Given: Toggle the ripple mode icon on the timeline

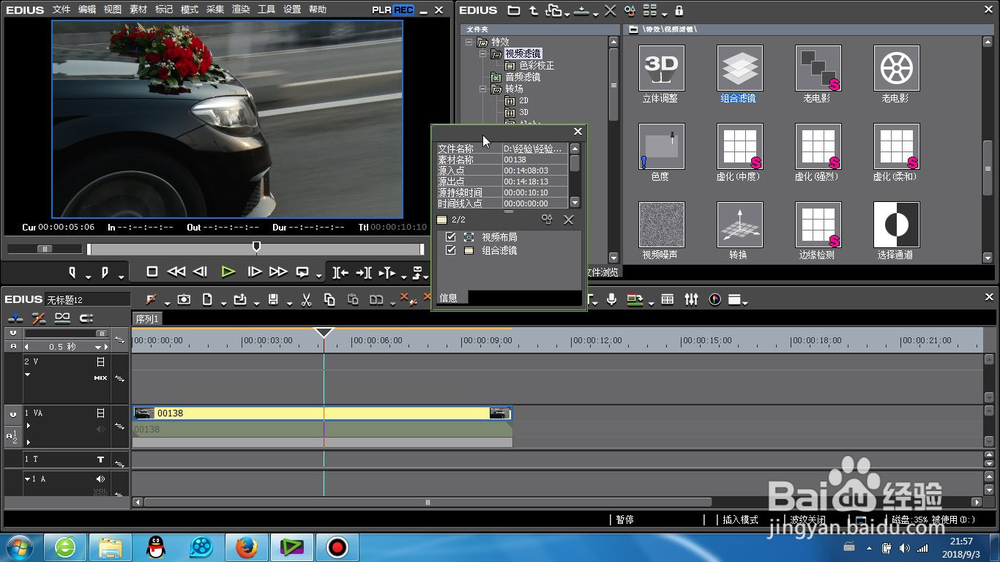Looking at the screenshot, I should pos(39,318).
